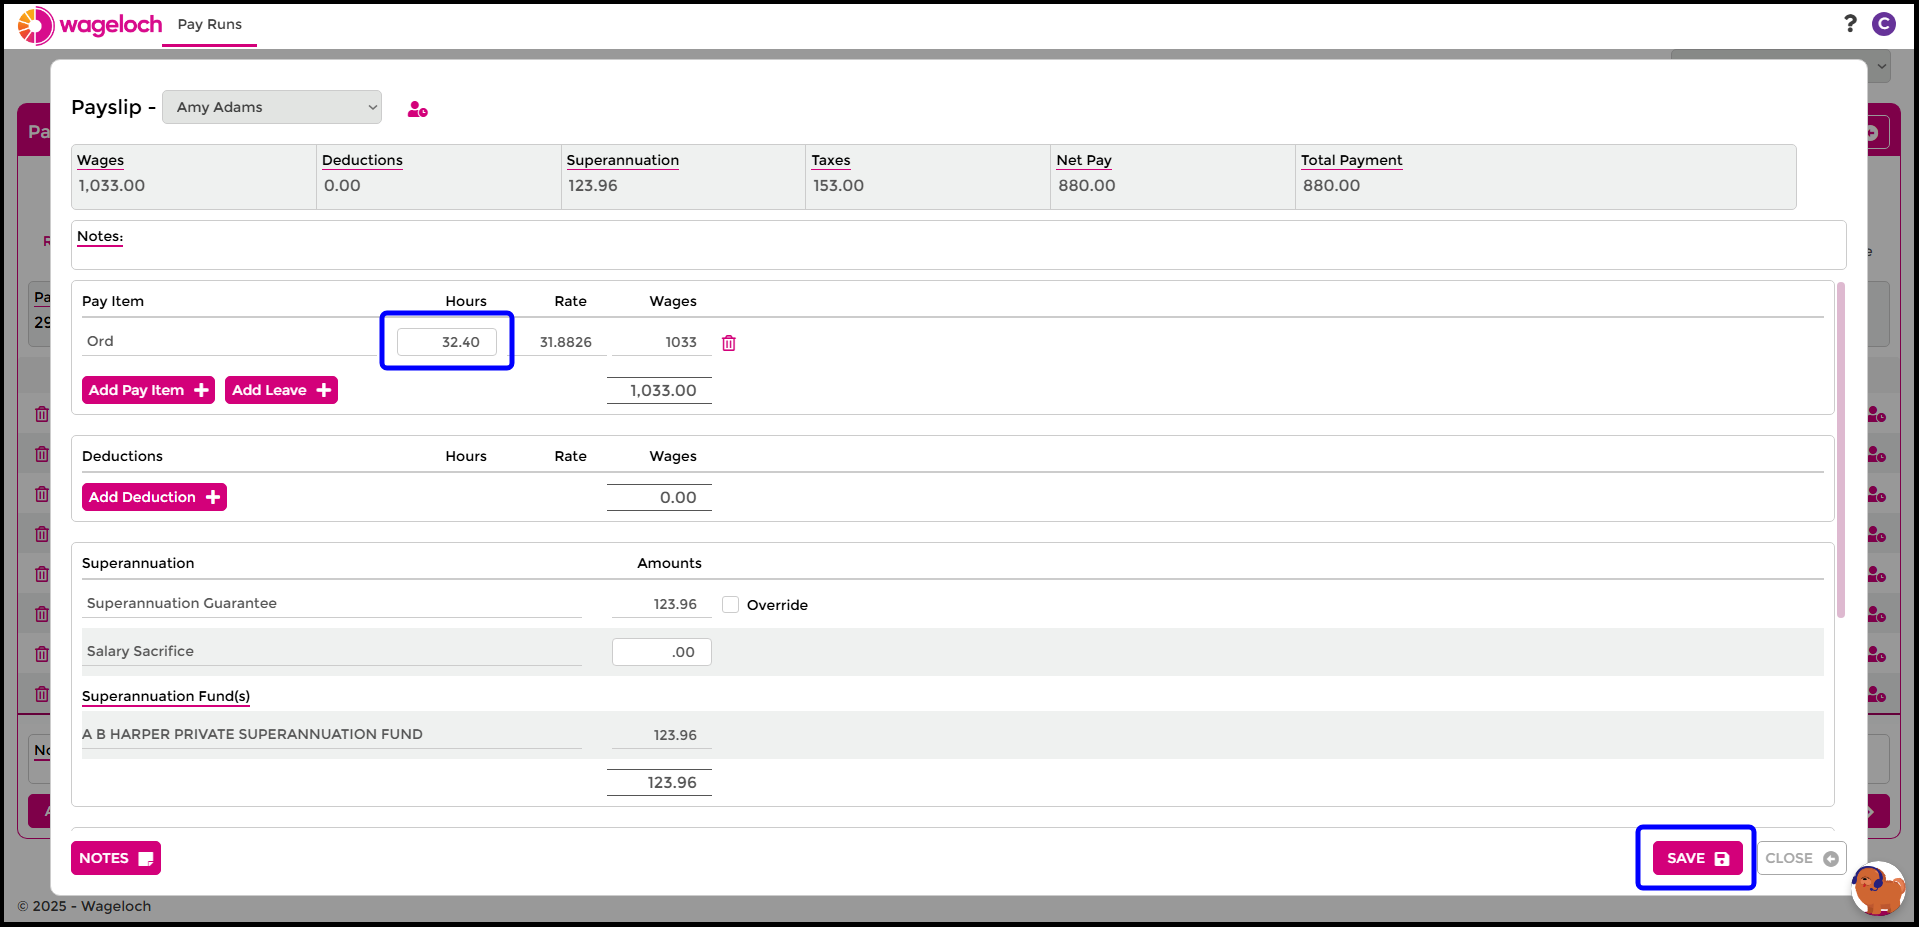Switch to the Pay Runs tab
Image resolution: width=1919 pixels, height=927 pixels.
pyautogui.click(x=210, y=25)
